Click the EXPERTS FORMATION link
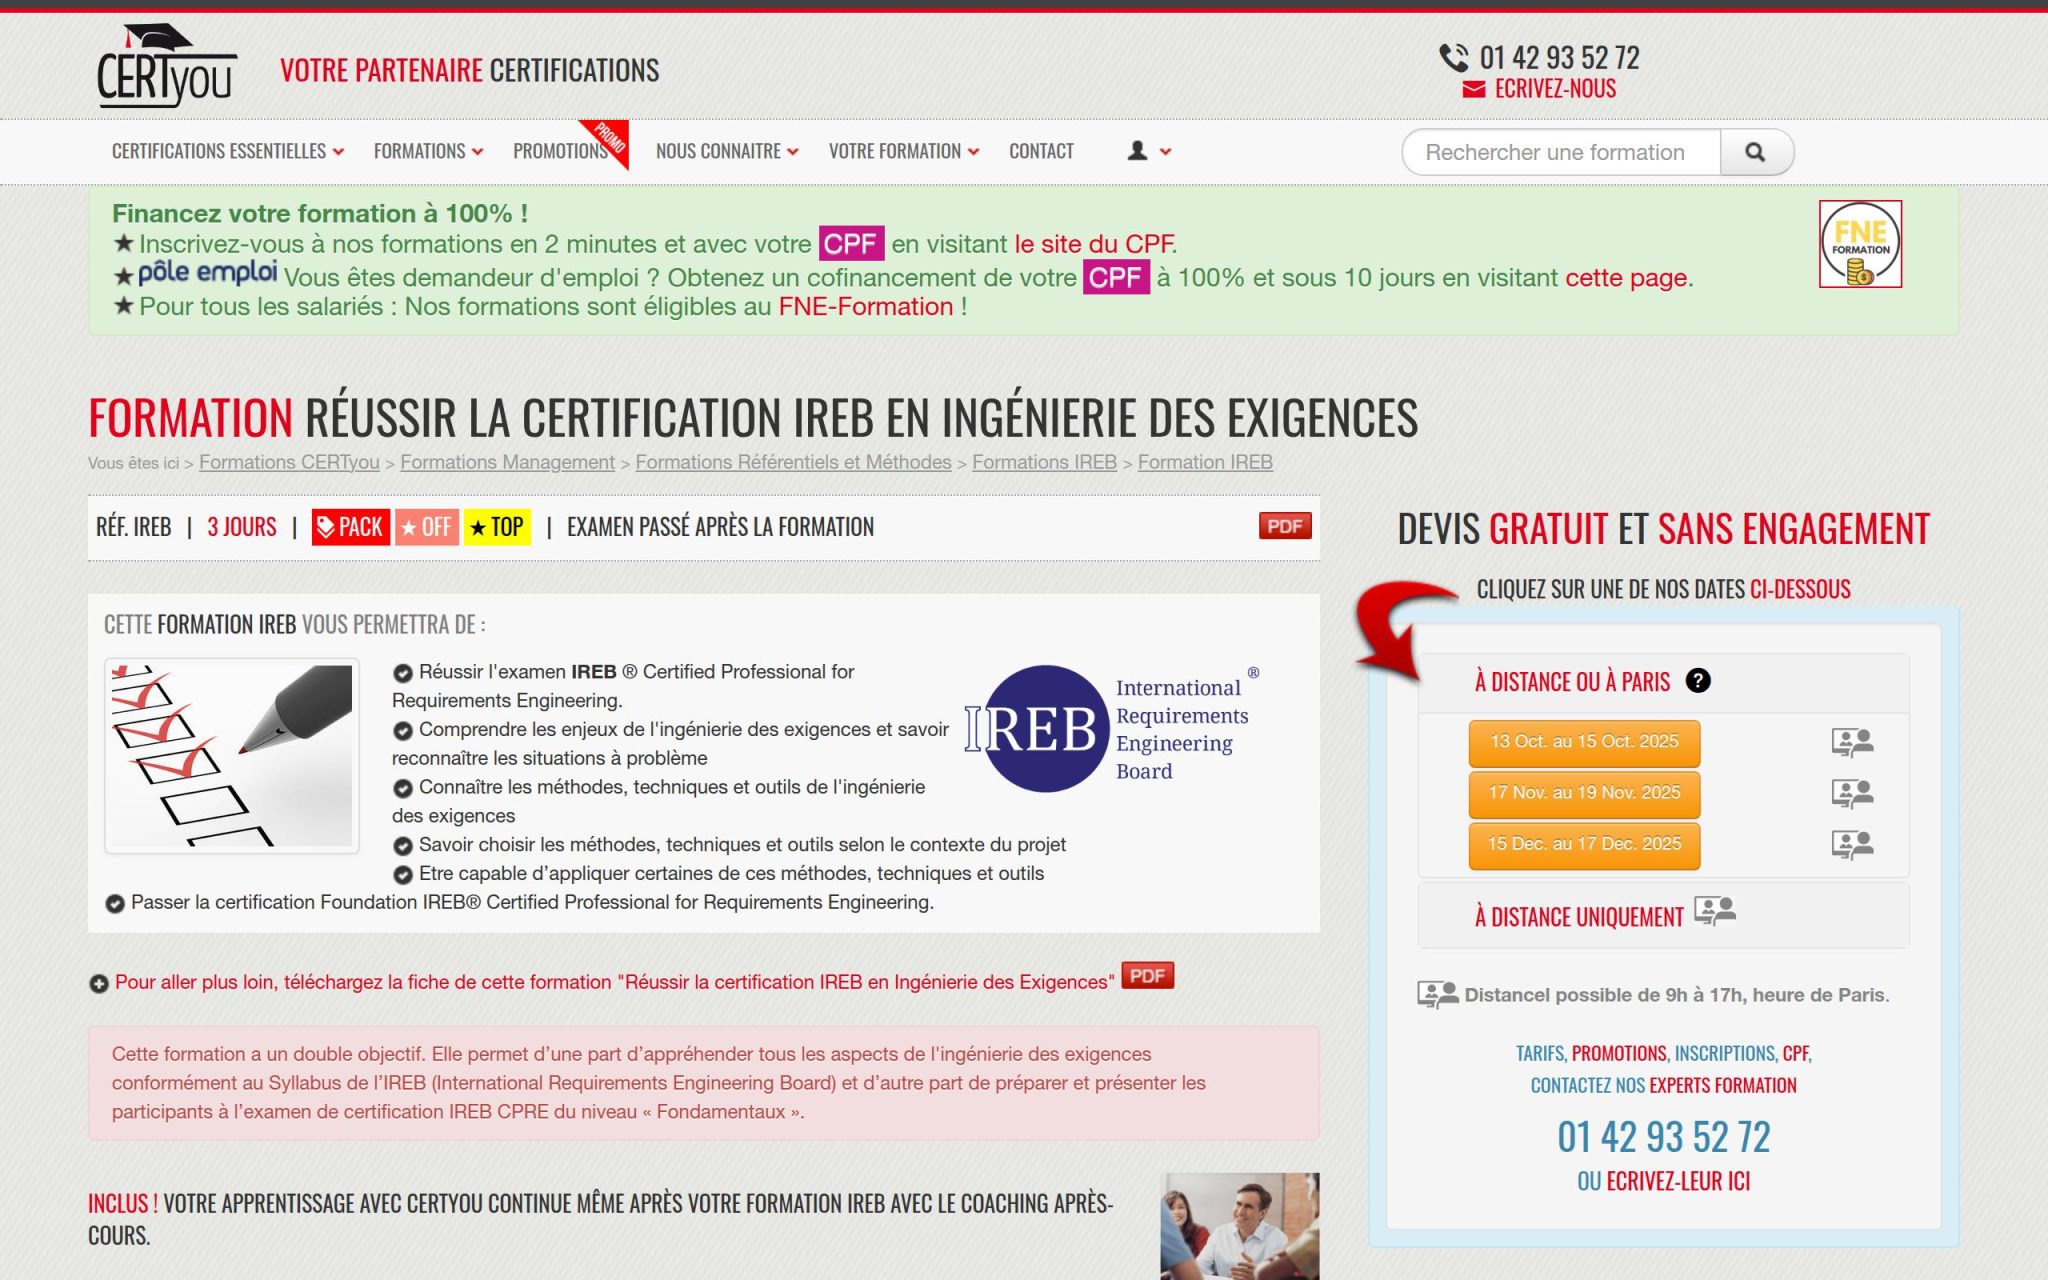This screenshot has height=1280, width=2048. pos(1722,1085)
